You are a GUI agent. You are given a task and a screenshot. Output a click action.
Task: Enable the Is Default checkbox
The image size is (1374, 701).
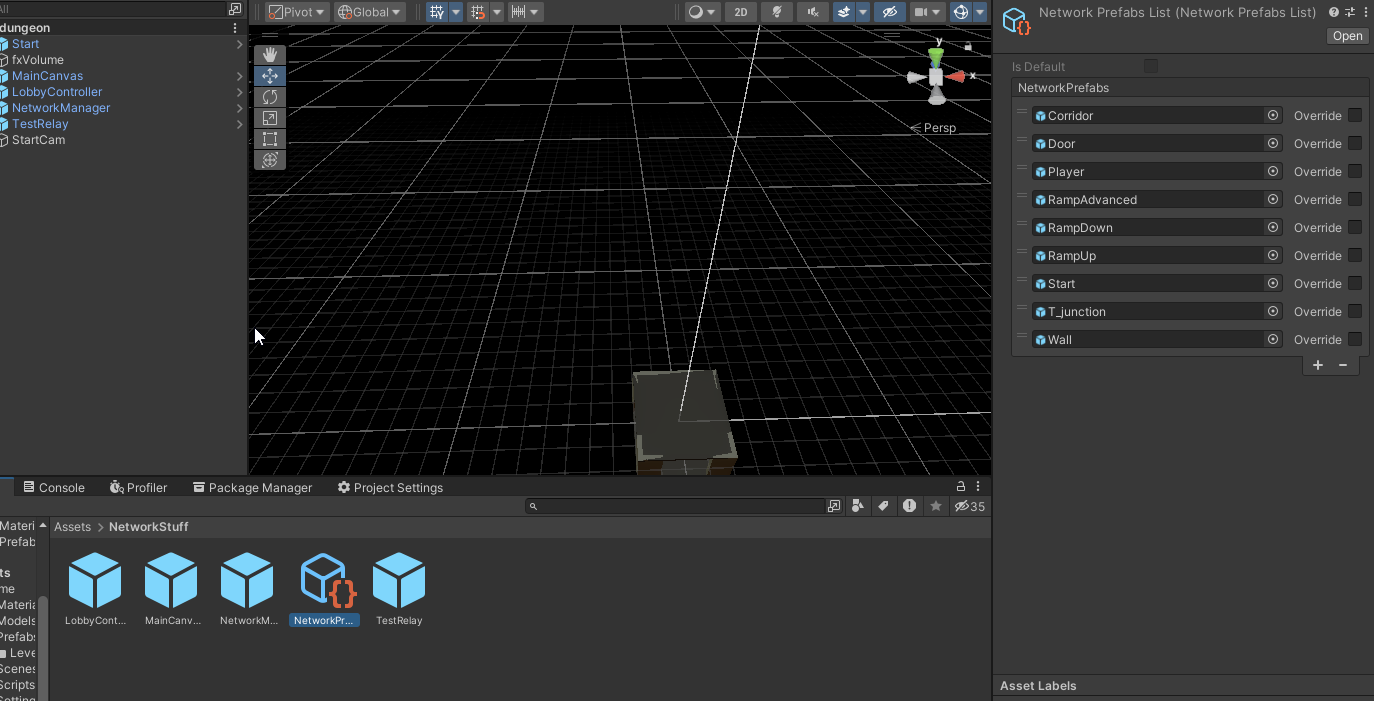1150,65
